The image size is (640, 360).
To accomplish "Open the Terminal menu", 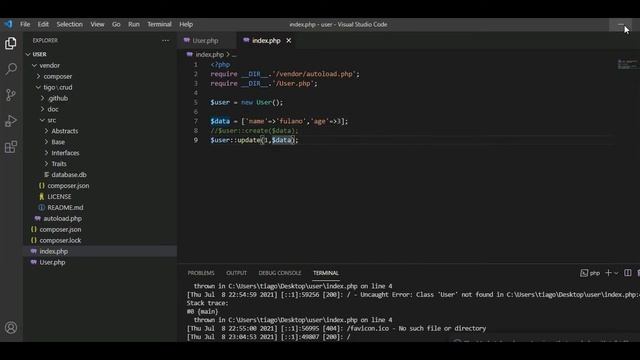I will pyautogui.click(x=159, y=24).
